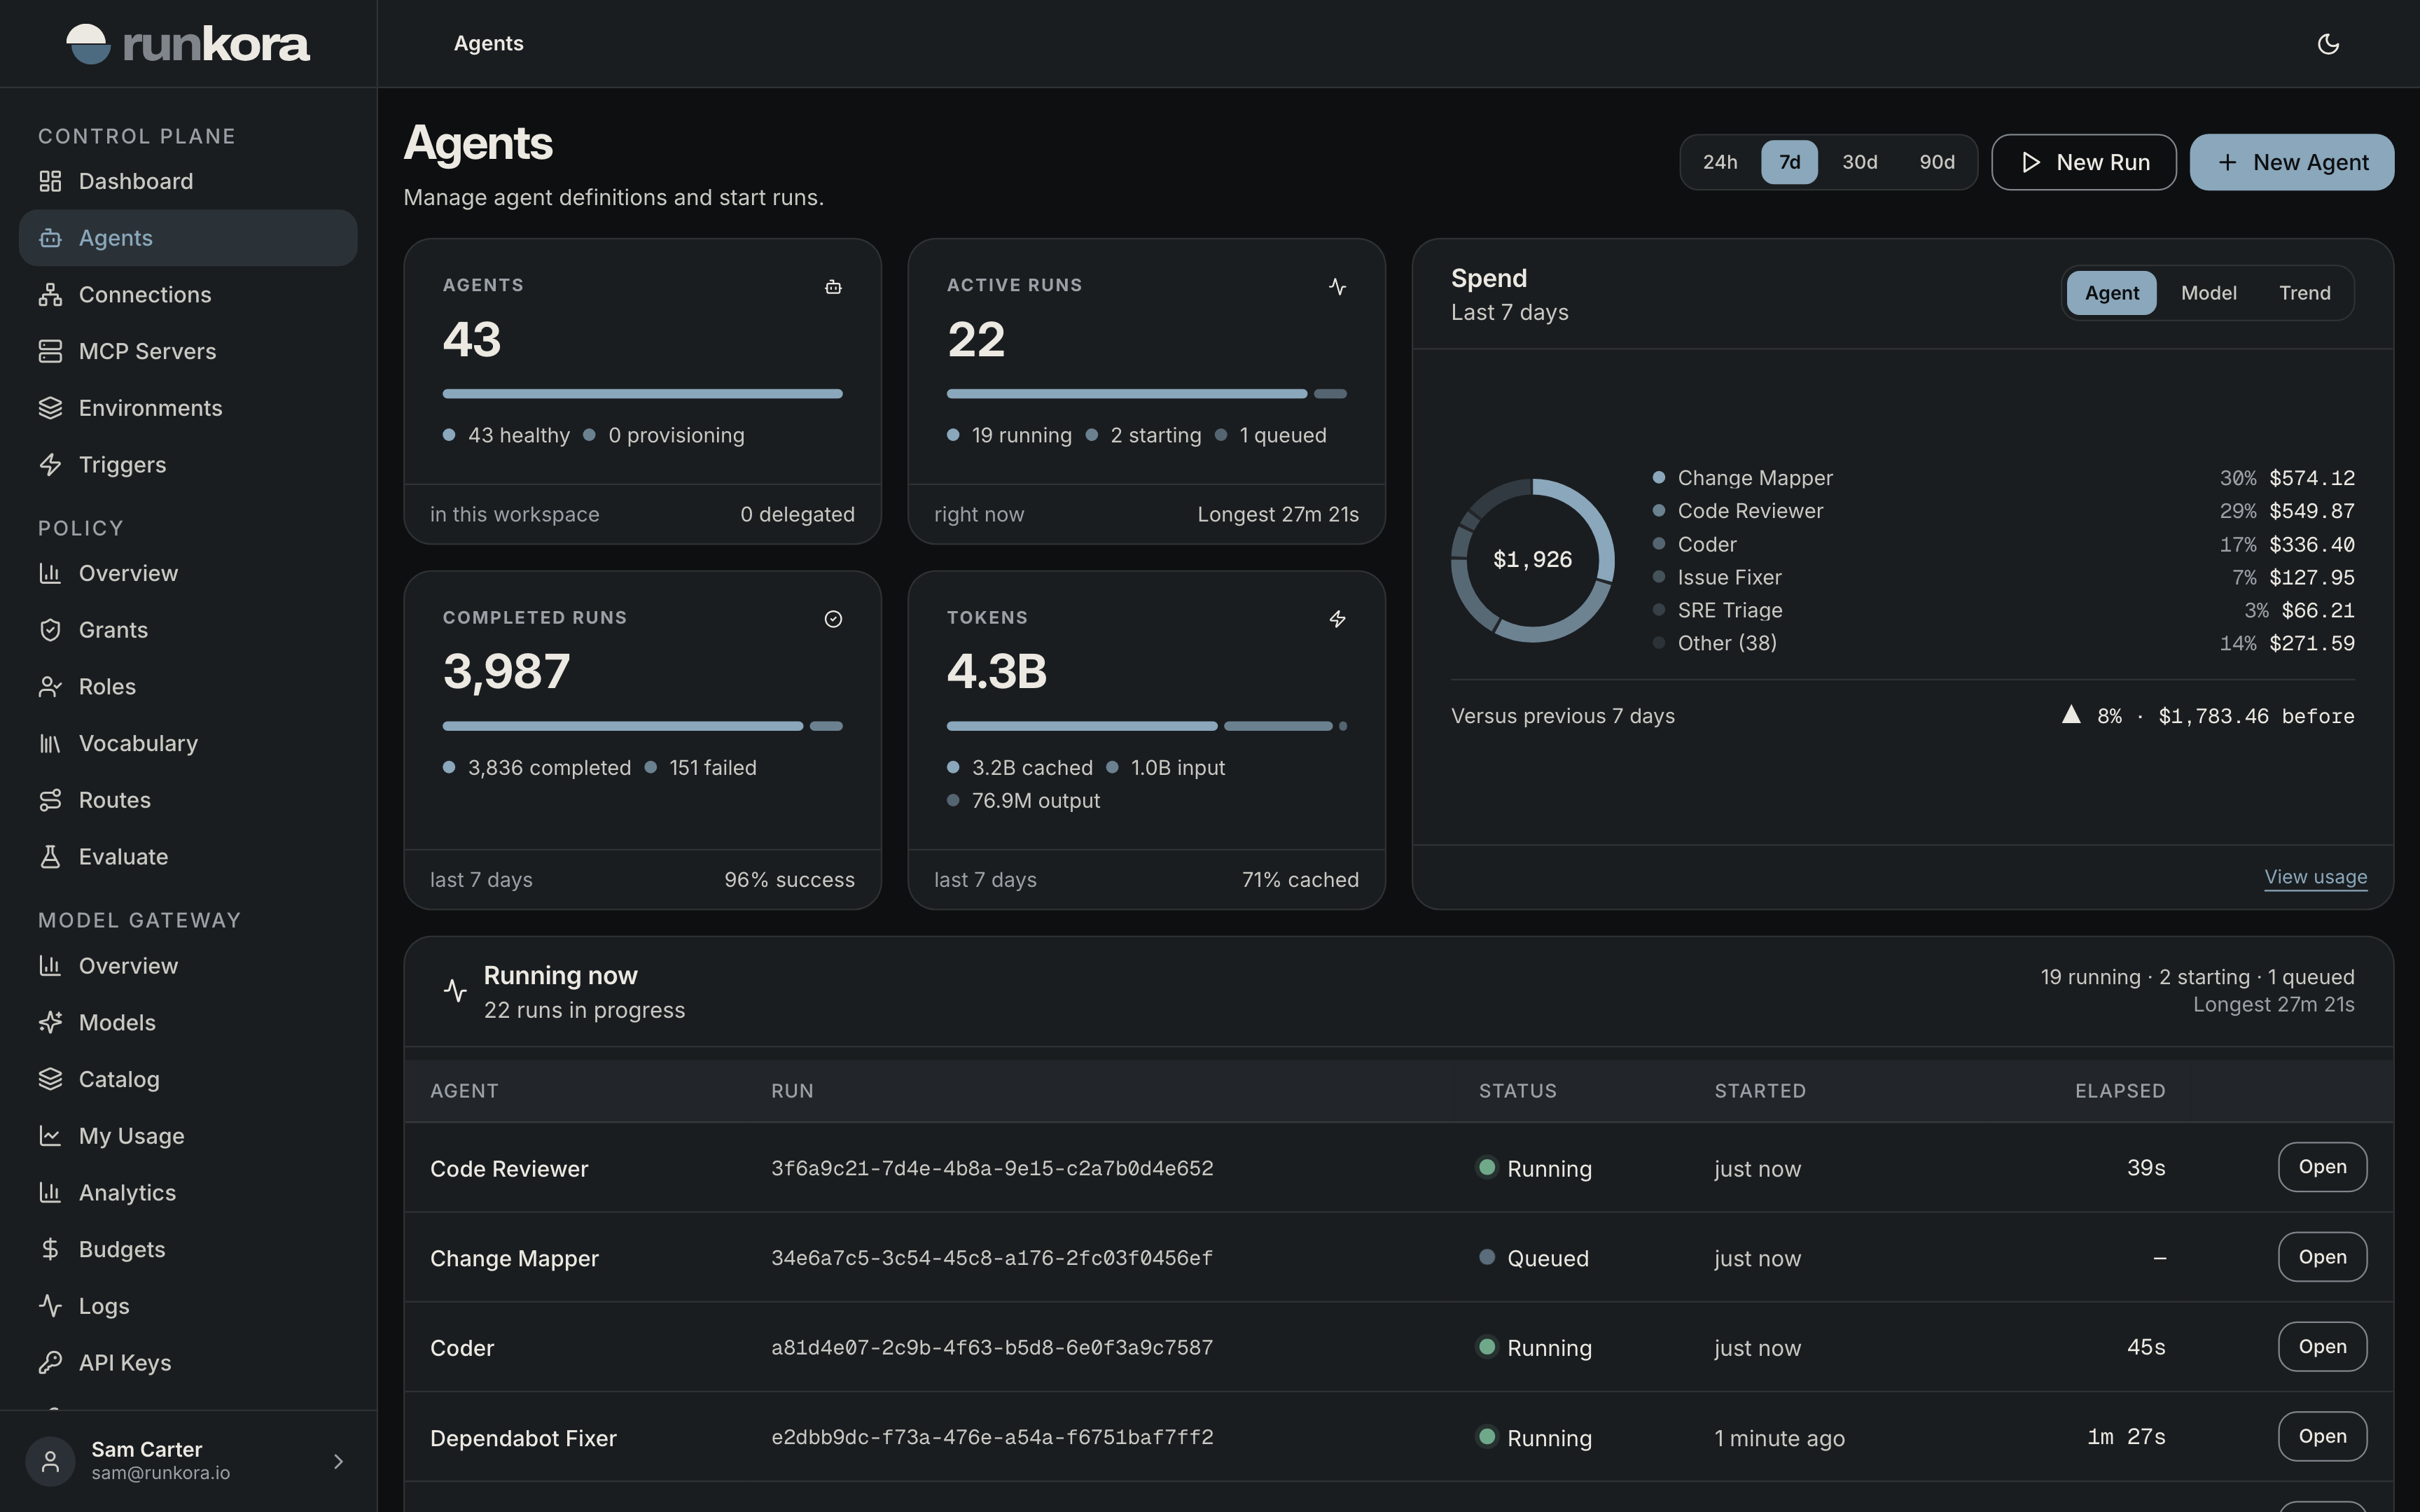Viewport: 2420px width, 1512px height.
Task: Open MCP Servers icon in sidebar
Action: (50, 351)
